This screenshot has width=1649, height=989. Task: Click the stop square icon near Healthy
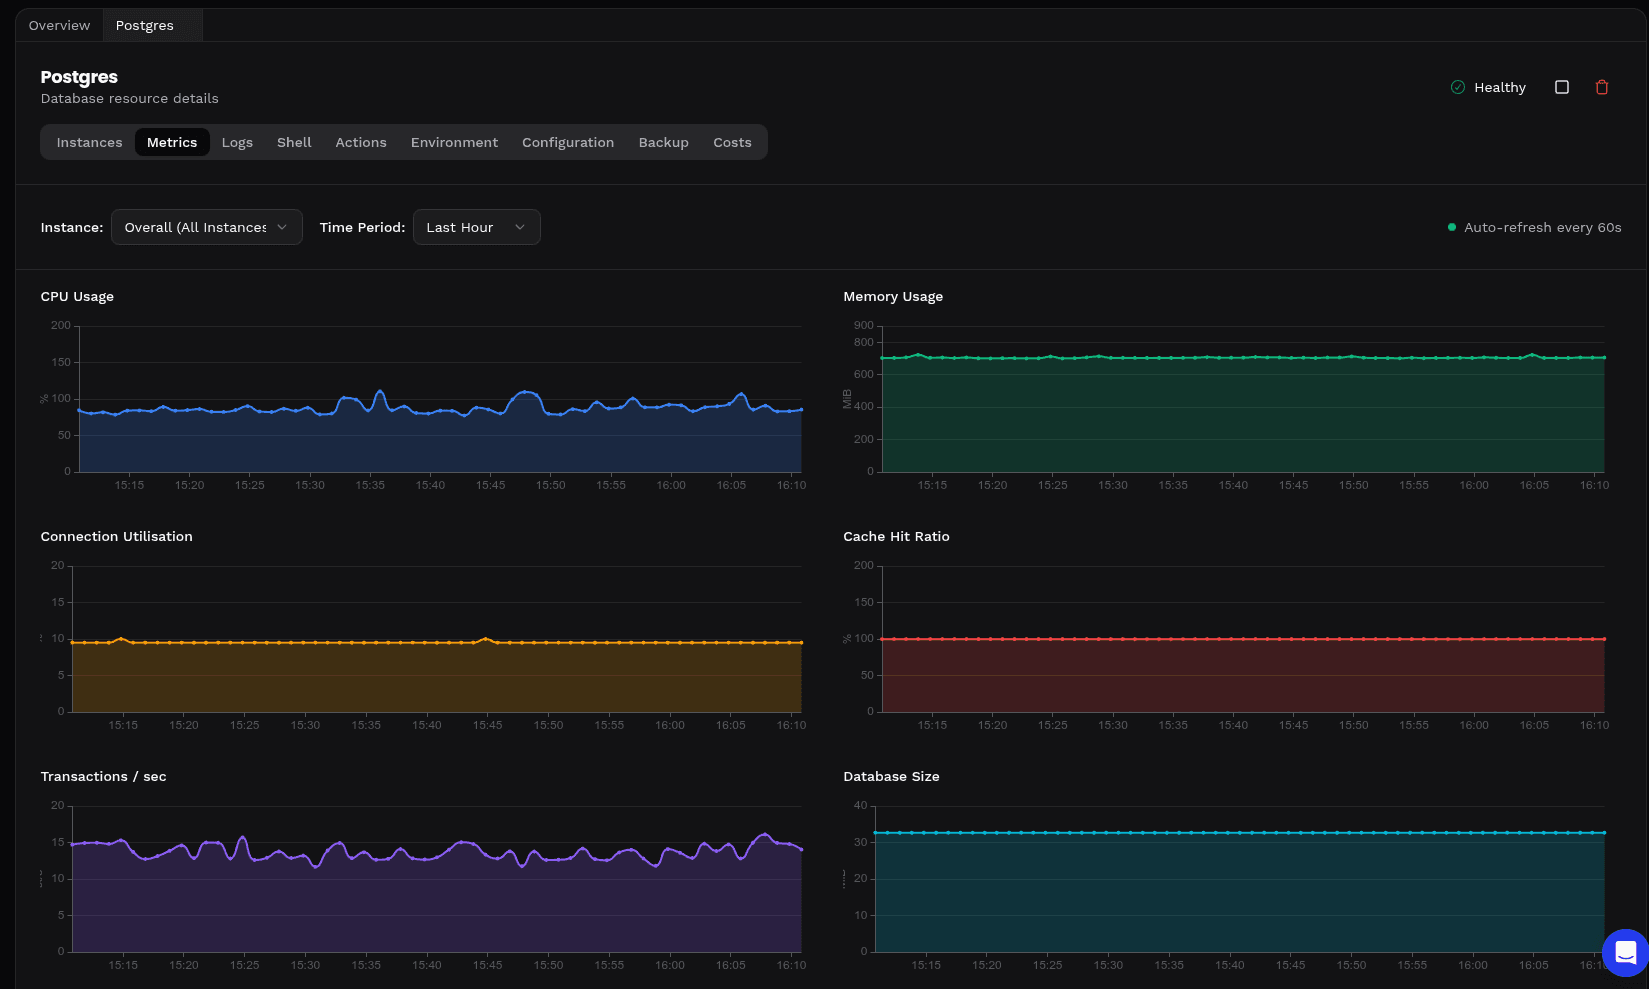pyautogui.click(x=1562, y=87)
